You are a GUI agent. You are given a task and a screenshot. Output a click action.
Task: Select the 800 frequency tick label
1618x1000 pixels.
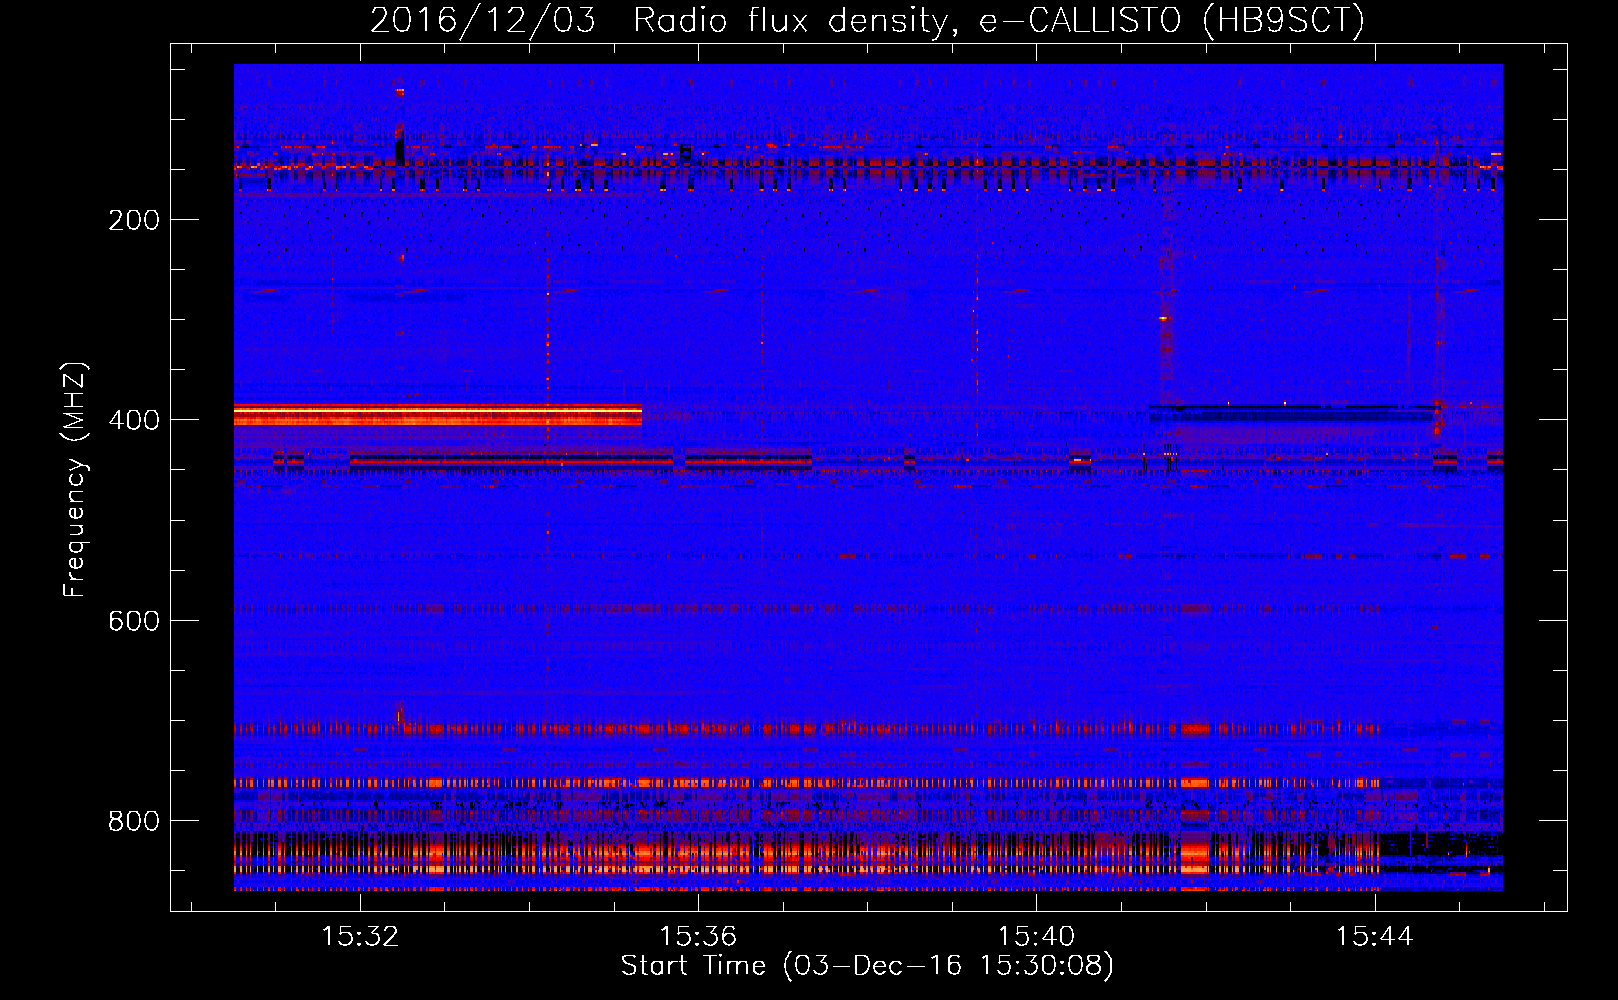pyautogui.click(x=134, y=821)
